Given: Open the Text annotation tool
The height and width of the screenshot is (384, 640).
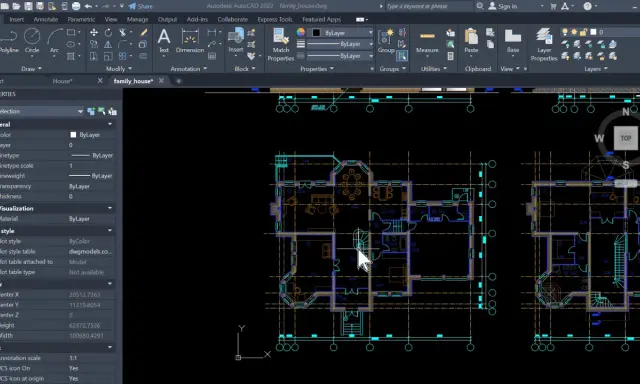Looking at the screenshot, I should coord(164,41).
